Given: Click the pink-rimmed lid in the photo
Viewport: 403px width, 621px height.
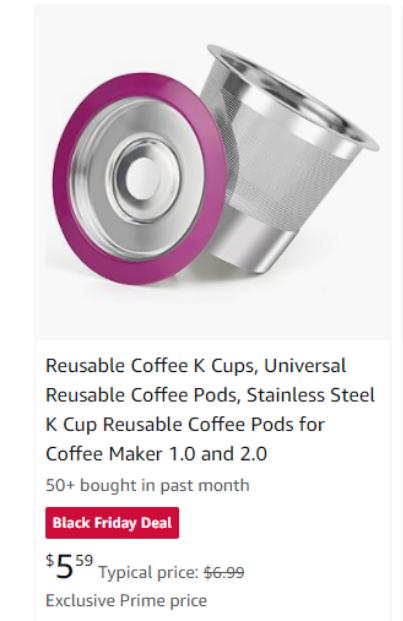Looking at the screenshot, I should [x=140, y=178].
